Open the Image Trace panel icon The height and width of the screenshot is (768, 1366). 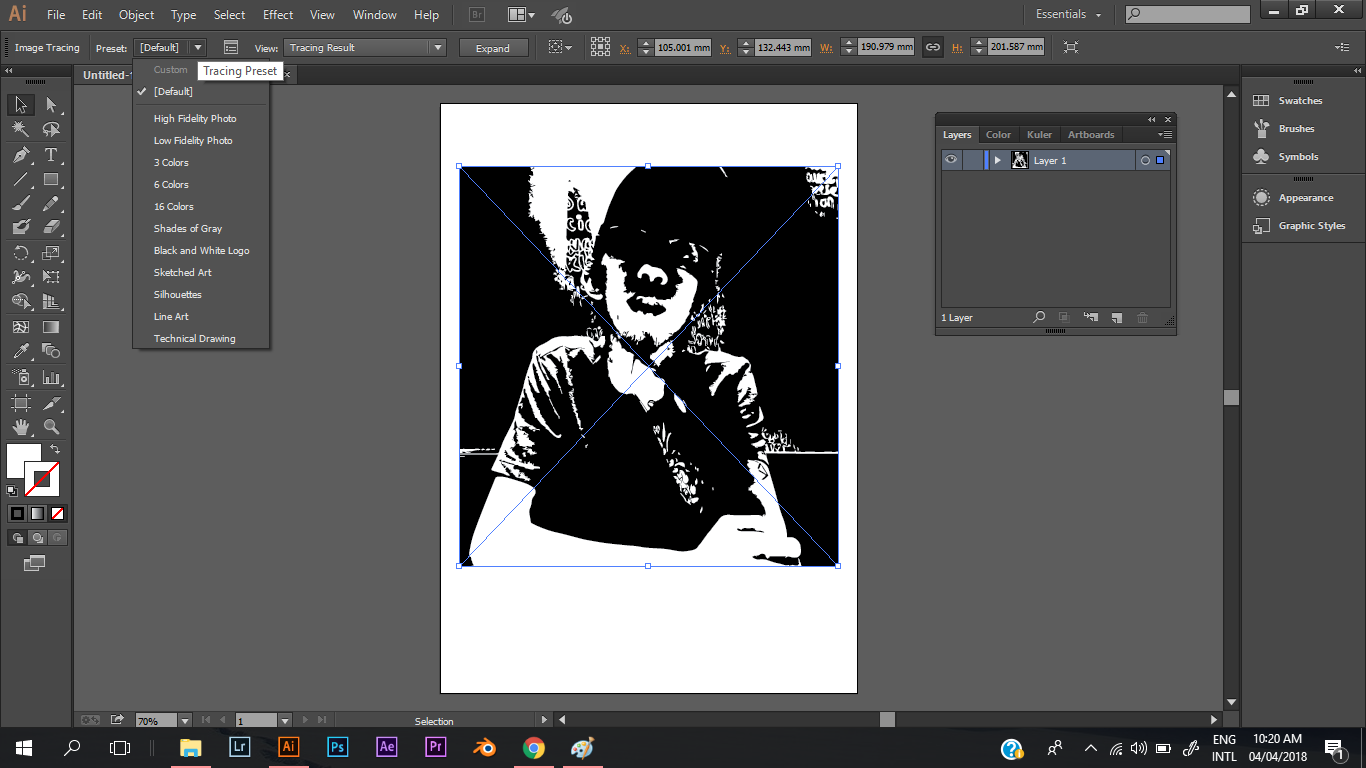pos(231,47)
